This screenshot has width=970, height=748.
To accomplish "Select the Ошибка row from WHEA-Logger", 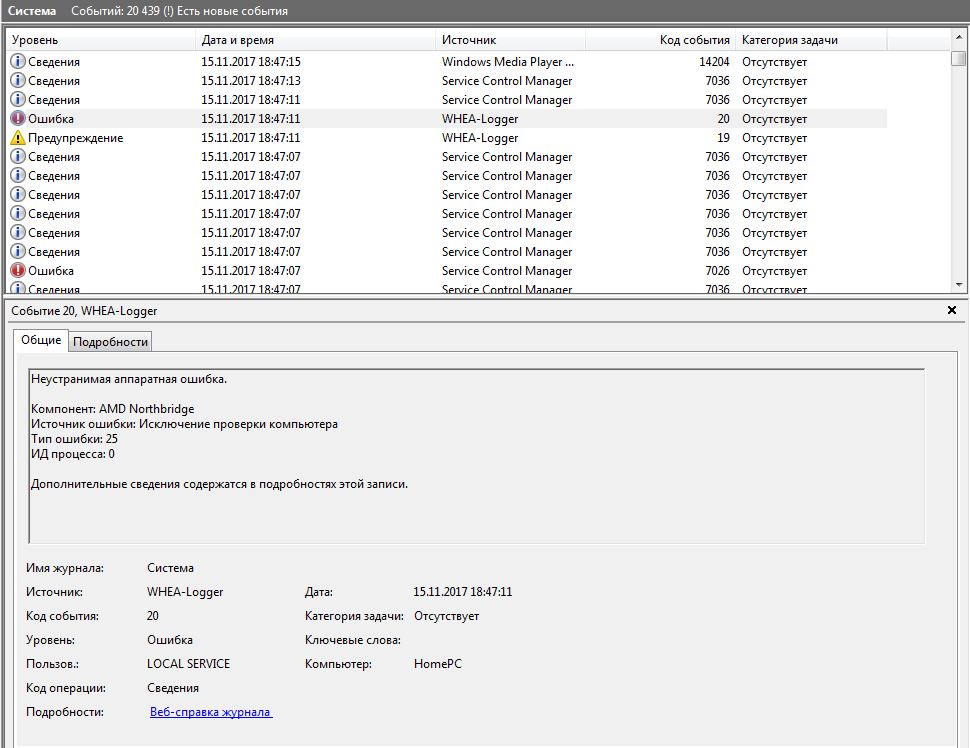I will point(447,119).
